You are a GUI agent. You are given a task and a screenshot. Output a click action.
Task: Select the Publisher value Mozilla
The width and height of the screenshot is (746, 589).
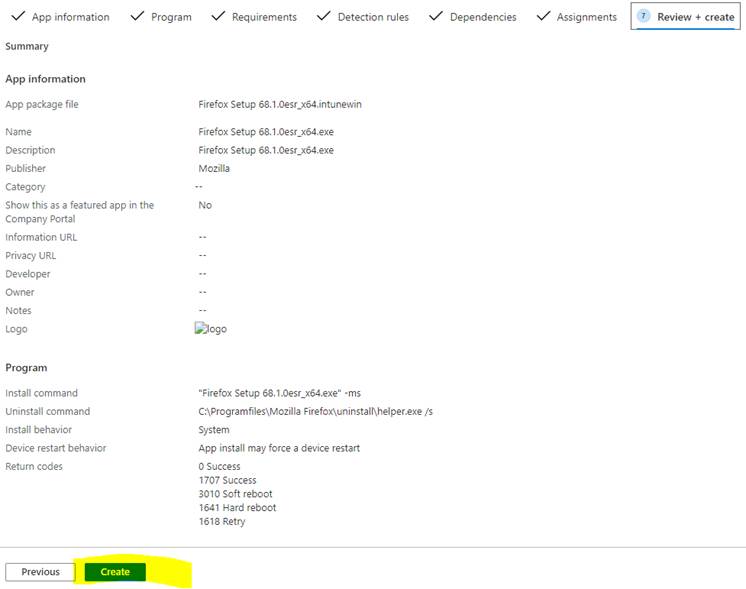point(214,168)
